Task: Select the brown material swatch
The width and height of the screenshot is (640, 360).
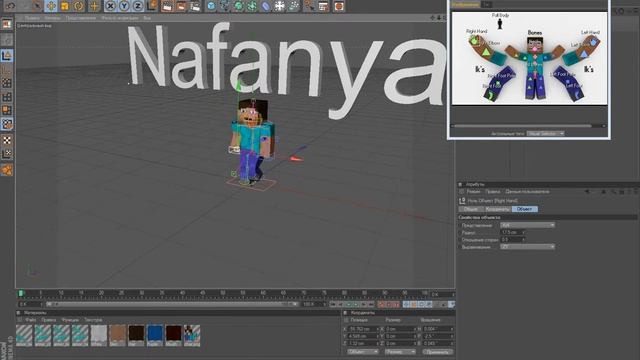Action: click(x=117, y=335)
